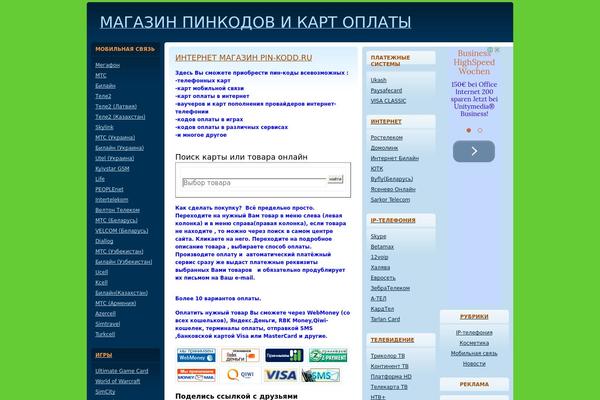The image size is (600, 400).
Task: Open the РУБРИКИ heading link
Action: pos(474,317)
